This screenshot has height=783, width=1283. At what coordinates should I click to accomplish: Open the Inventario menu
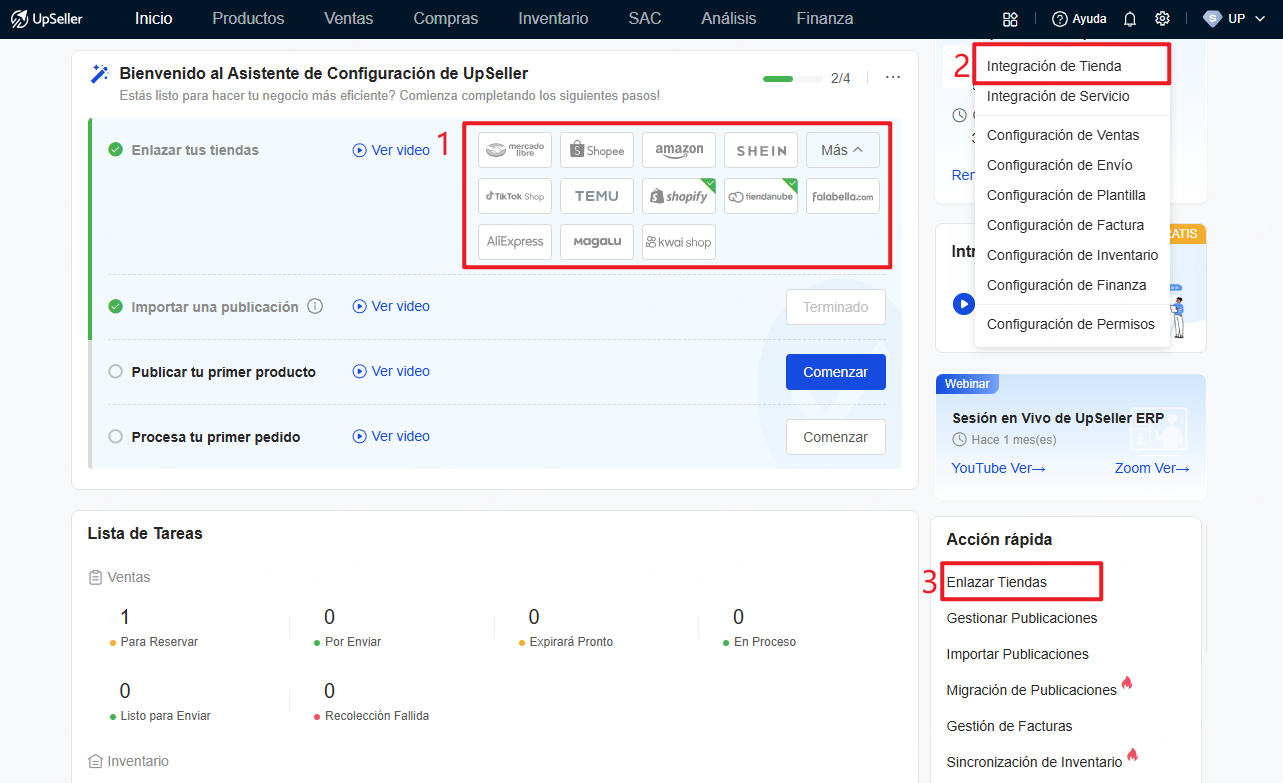point(553,18)
